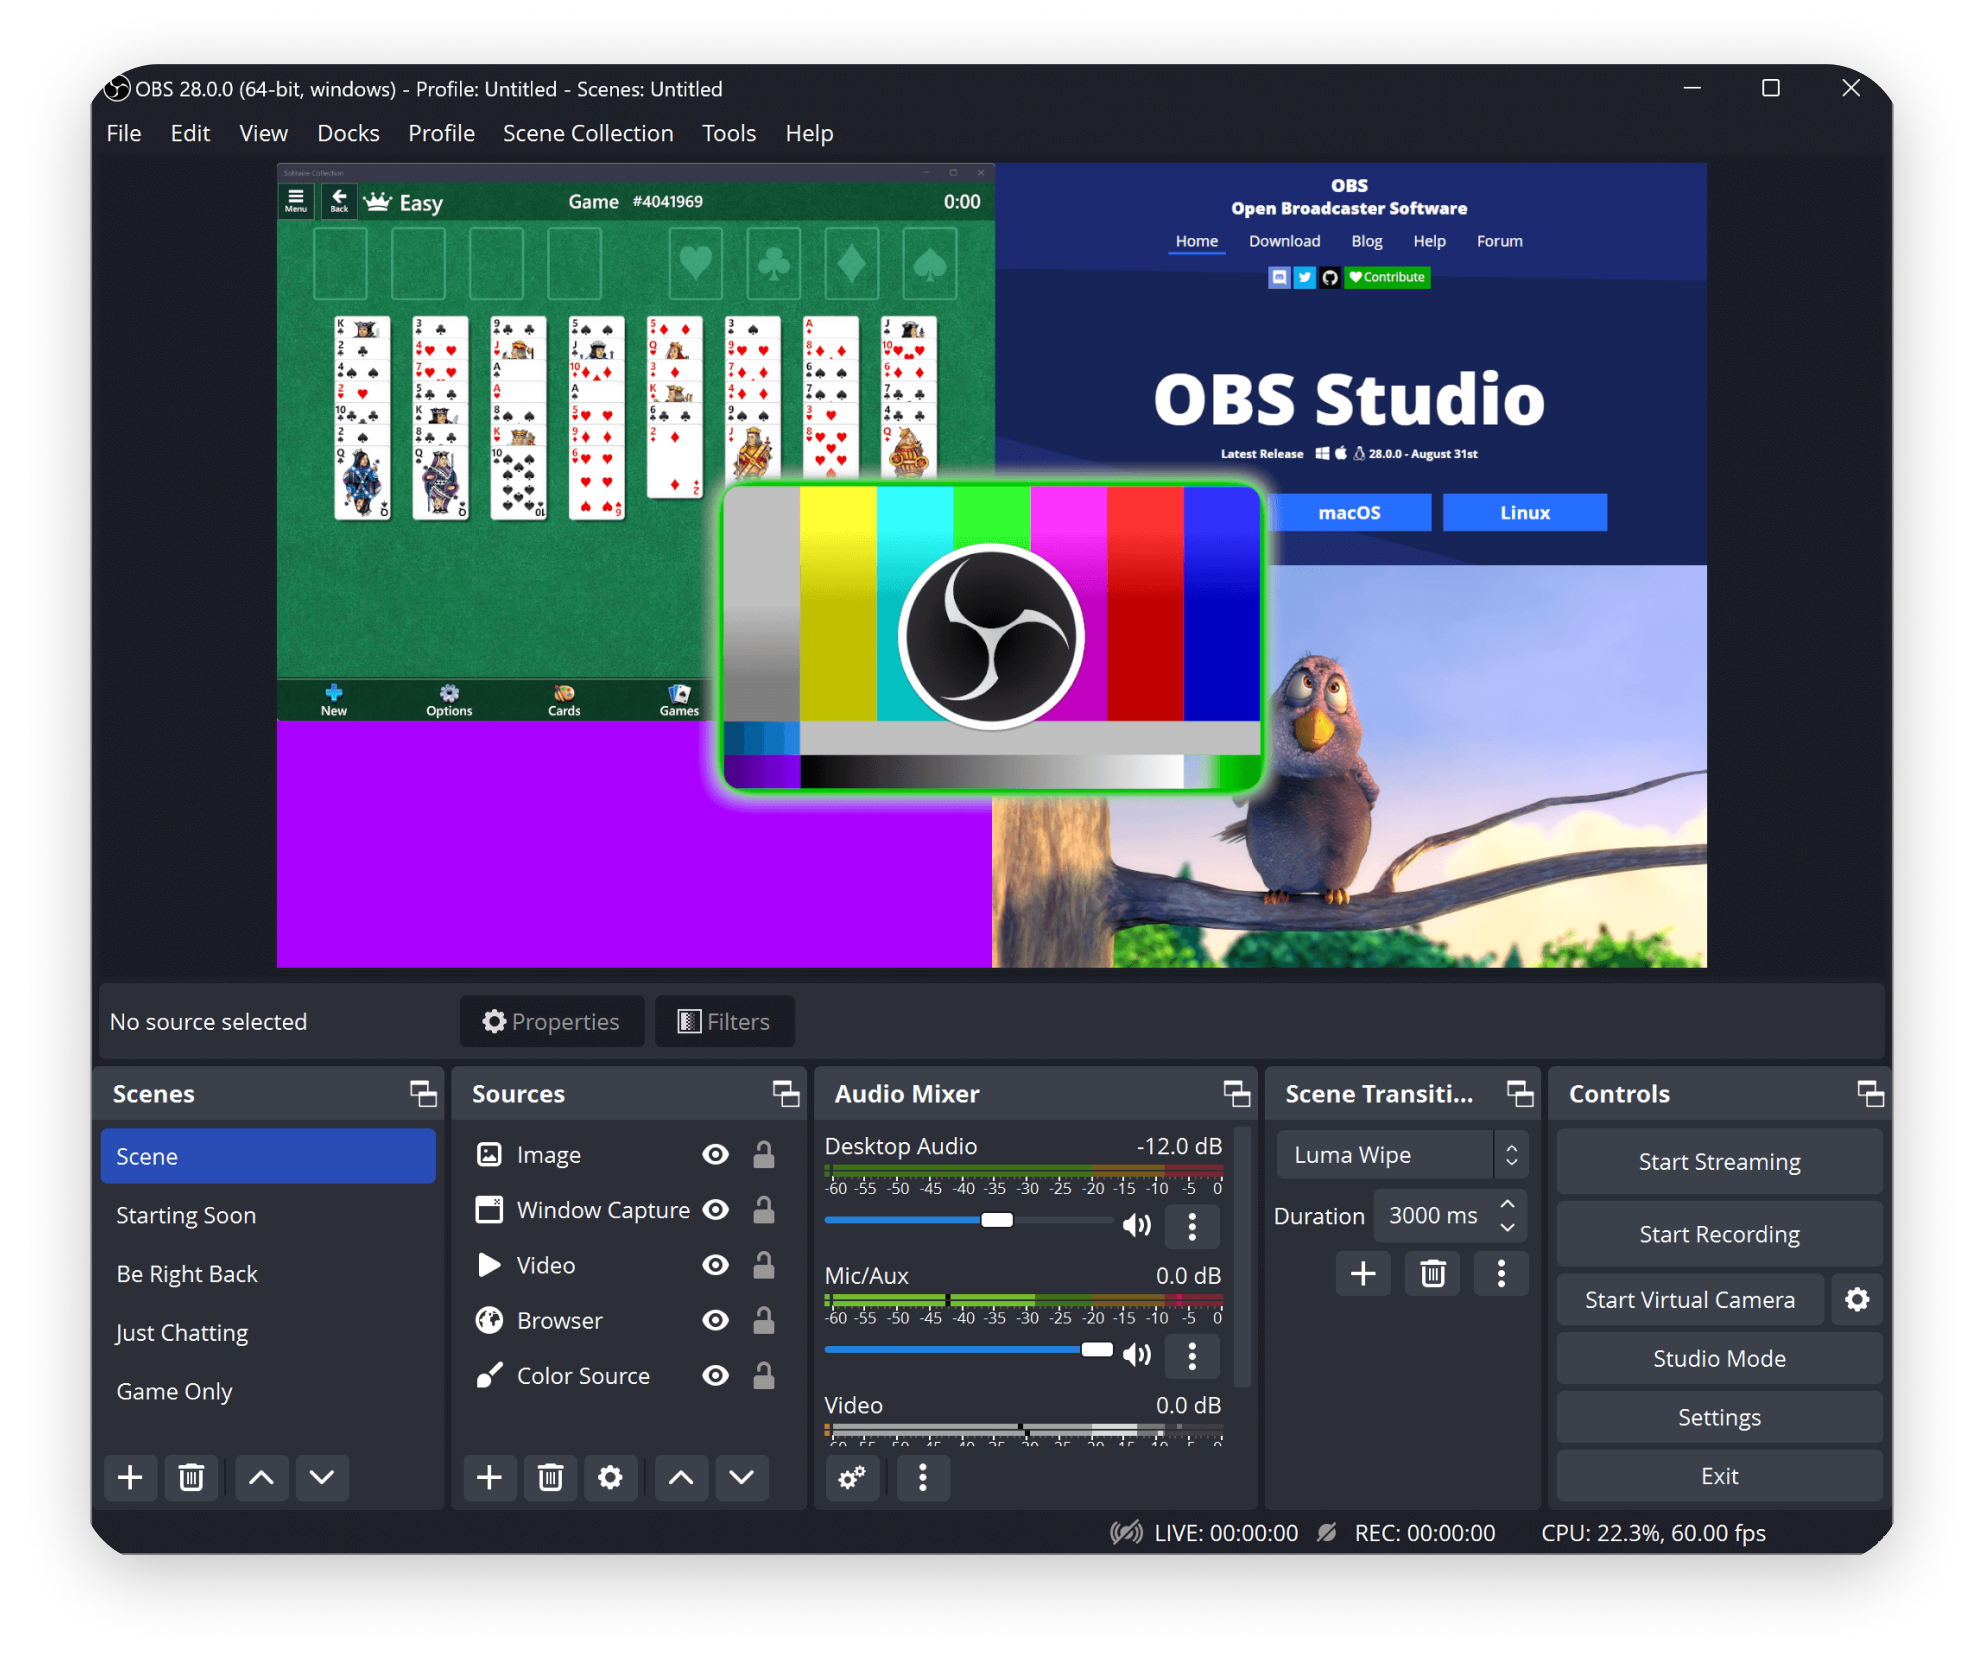Click Start Streaming button
This screenshot has height=1660, width=1984.
(x=1719, y=1161)
